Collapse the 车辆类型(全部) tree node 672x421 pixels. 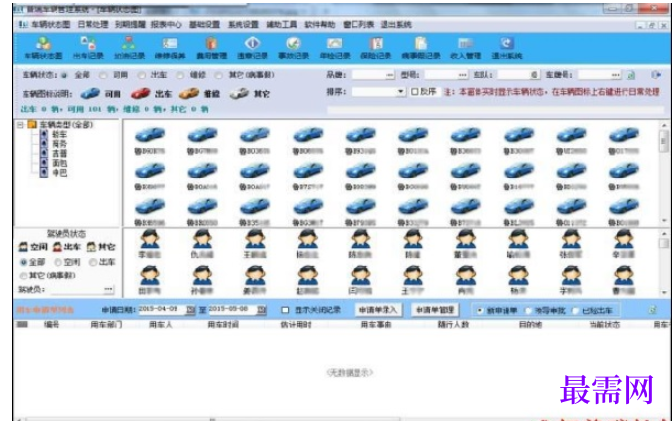(20, 125)
